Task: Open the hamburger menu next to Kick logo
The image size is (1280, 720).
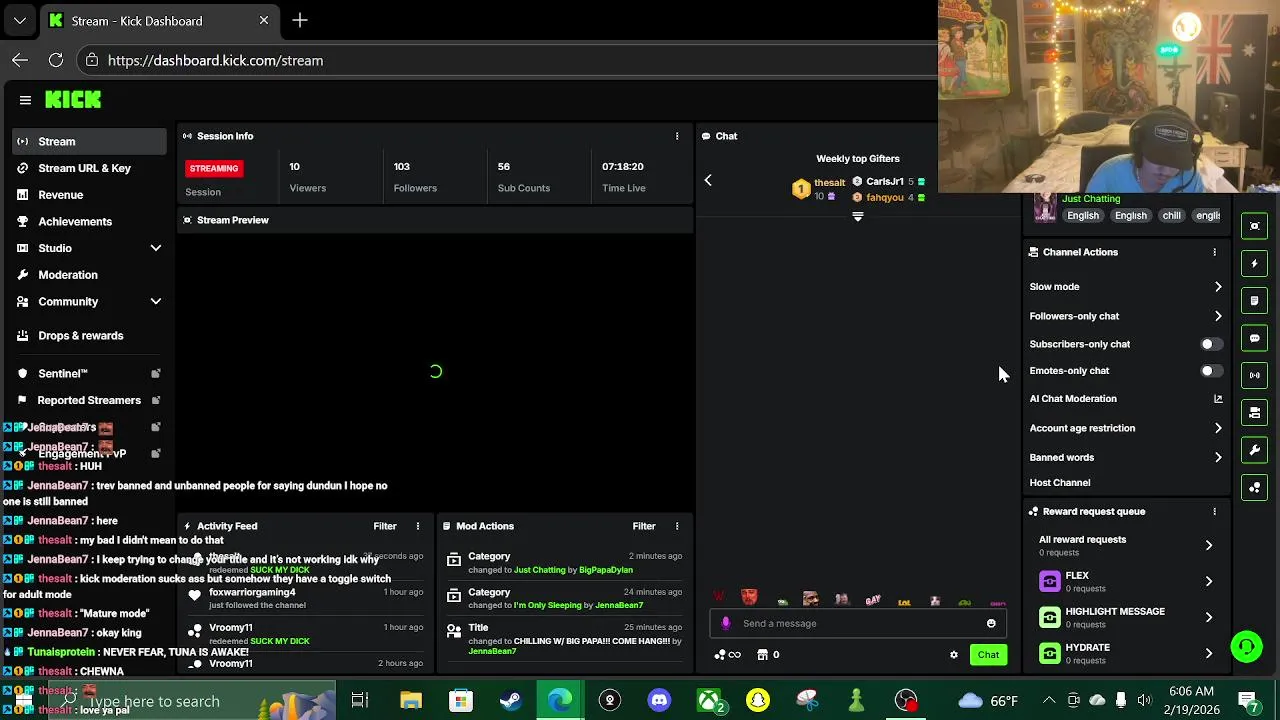Action: pyautogui.click(x=25, y=100)
